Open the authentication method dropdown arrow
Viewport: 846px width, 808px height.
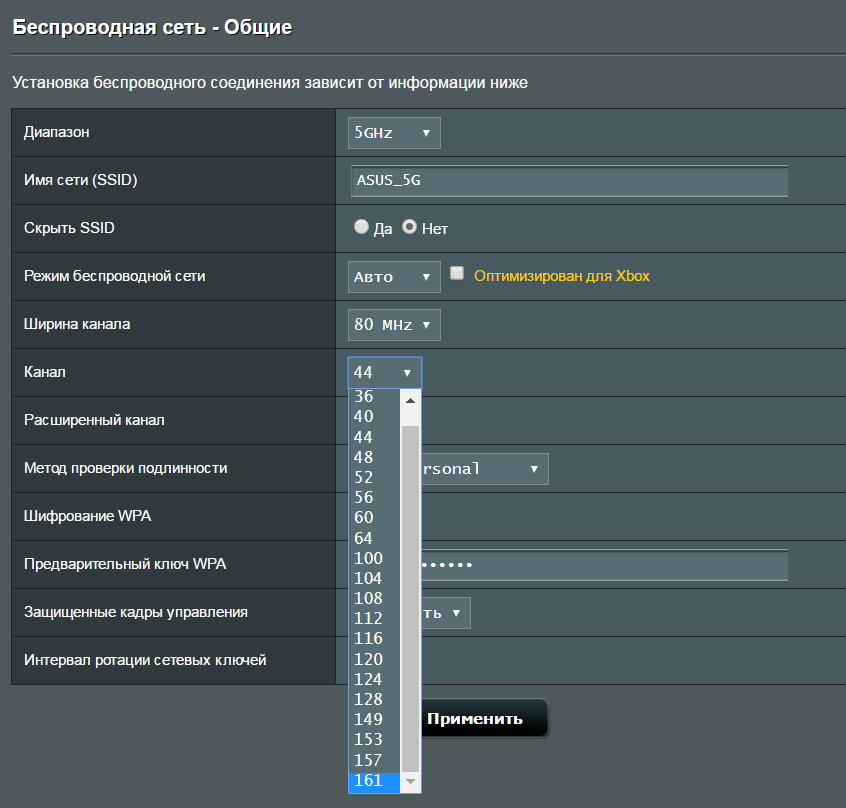pos(534,468)
